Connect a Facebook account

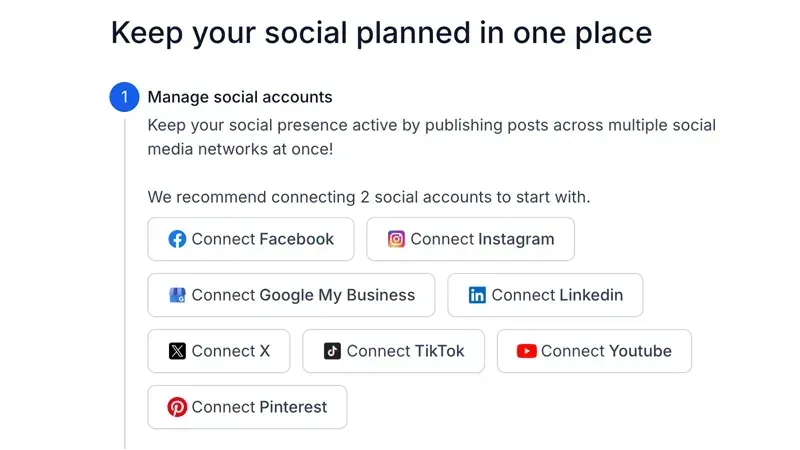coord(251,239)
